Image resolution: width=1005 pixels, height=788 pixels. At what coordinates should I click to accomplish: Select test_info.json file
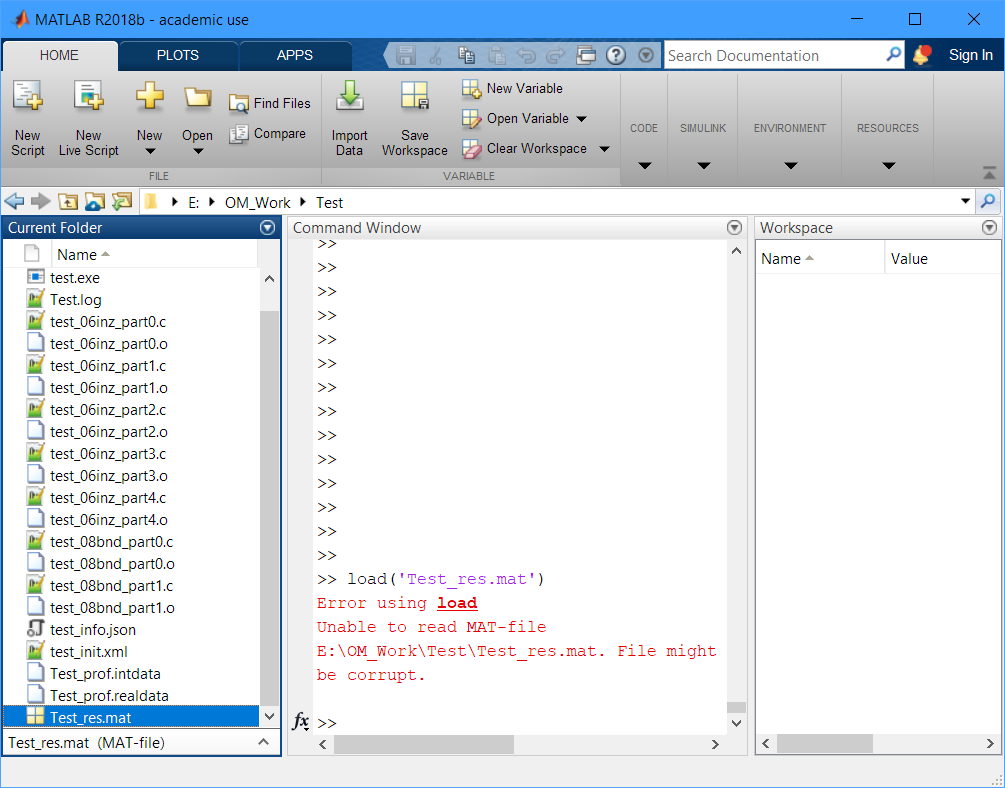point(92,630)
